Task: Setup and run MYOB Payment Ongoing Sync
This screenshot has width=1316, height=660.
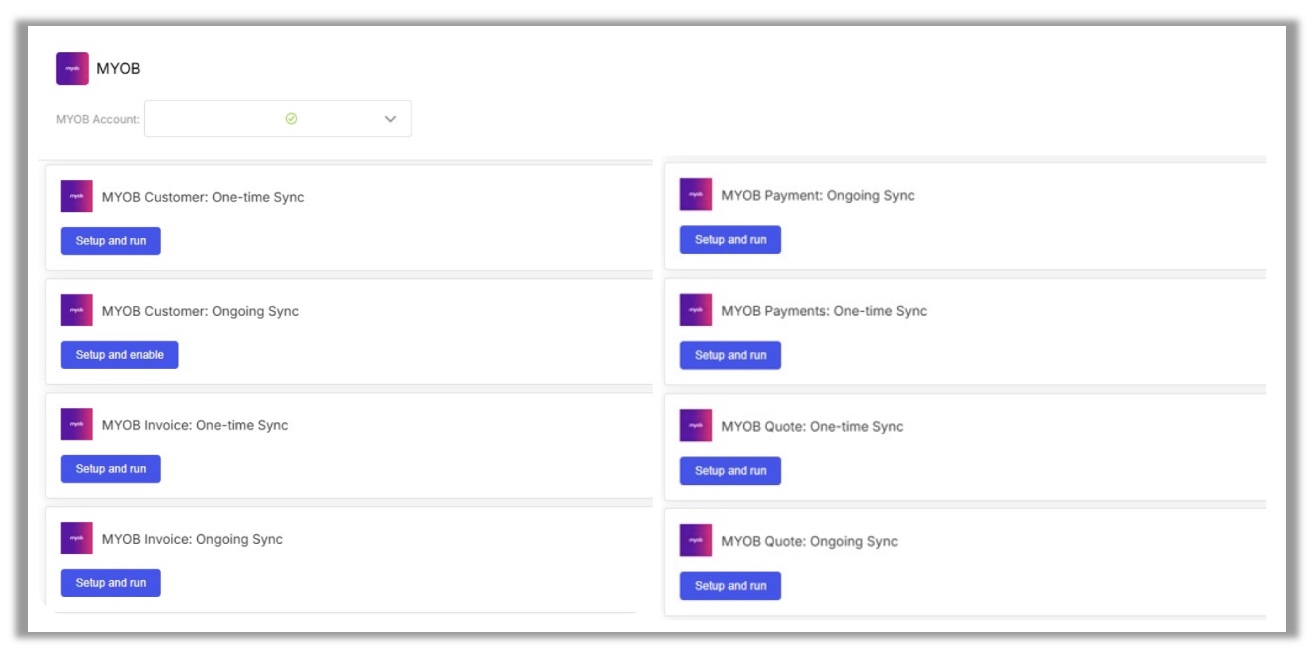Action: click(x=731, y=240)
